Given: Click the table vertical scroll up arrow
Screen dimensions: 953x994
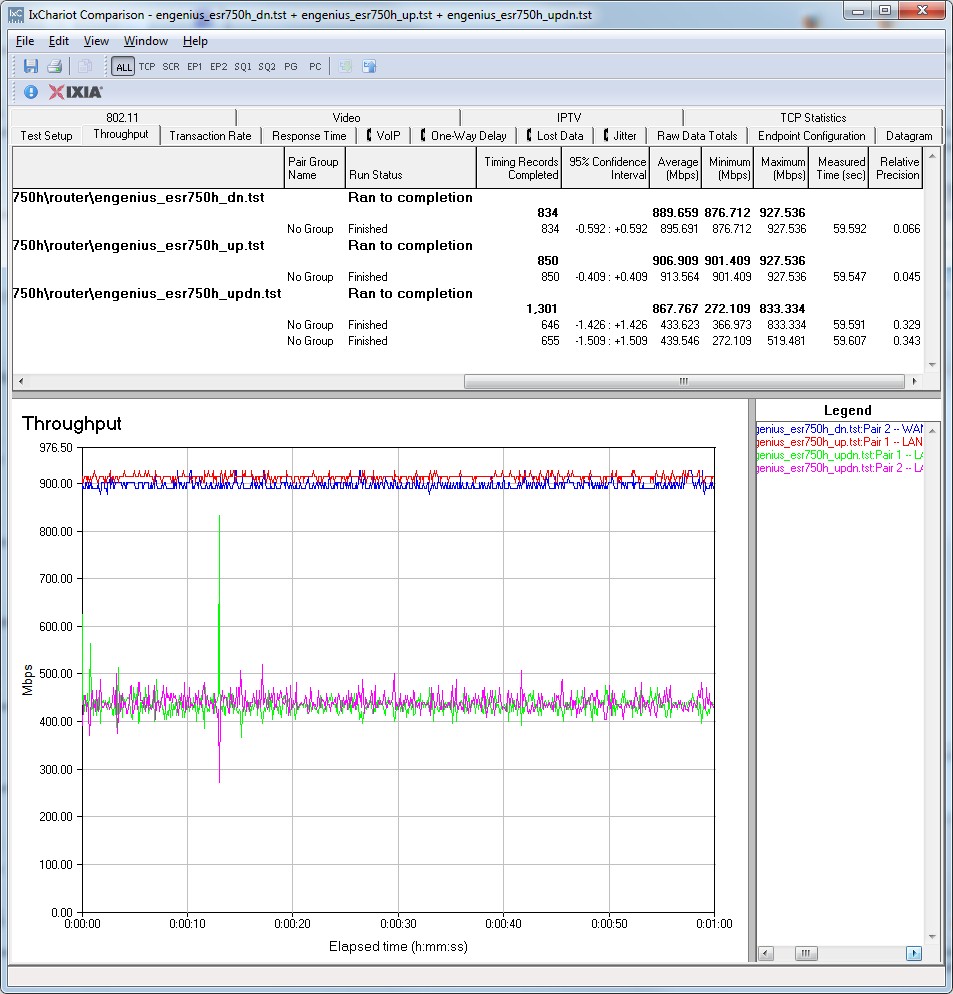Looking at the screenshot, I should [932, 156].
